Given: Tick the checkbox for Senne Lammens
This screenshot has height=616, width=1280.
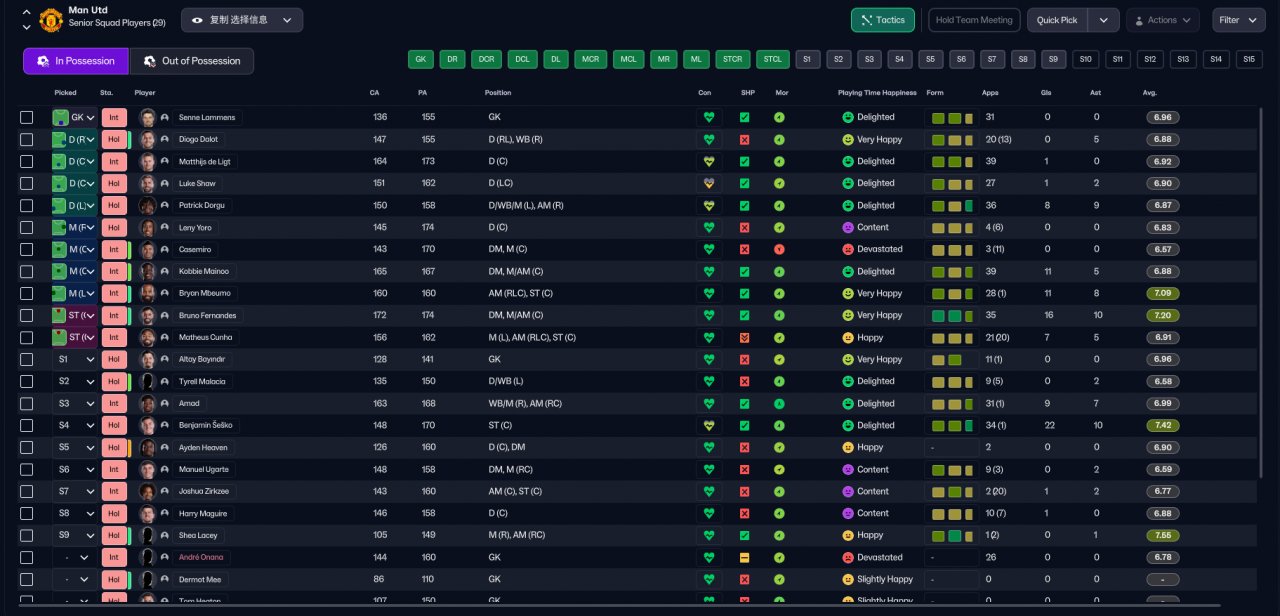Looking at the screenshot, I should point(27,117).
